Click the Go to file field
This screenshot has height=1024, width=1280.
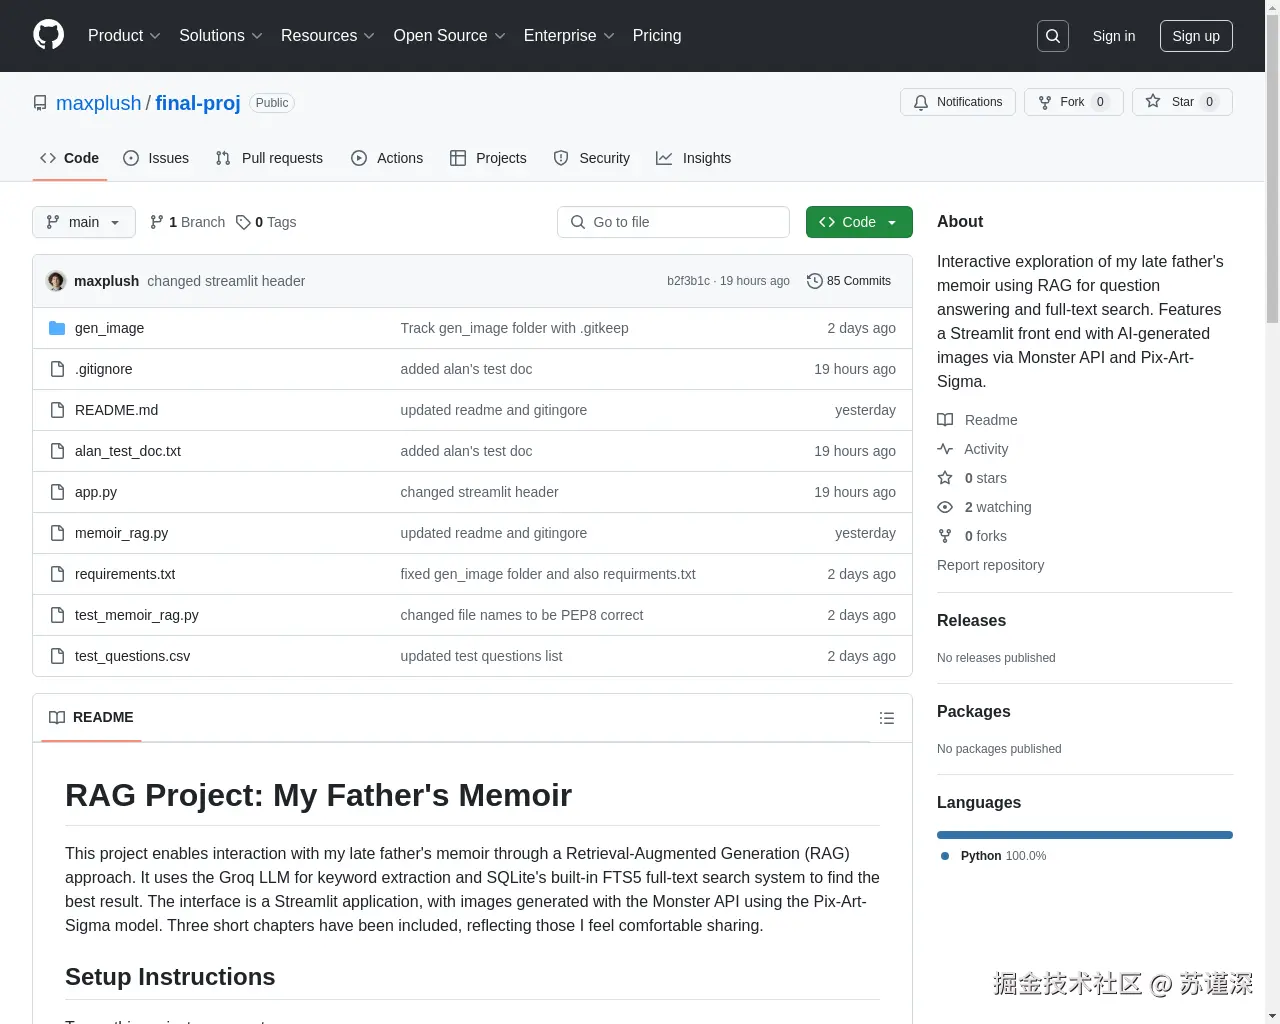tap(673, 222)
